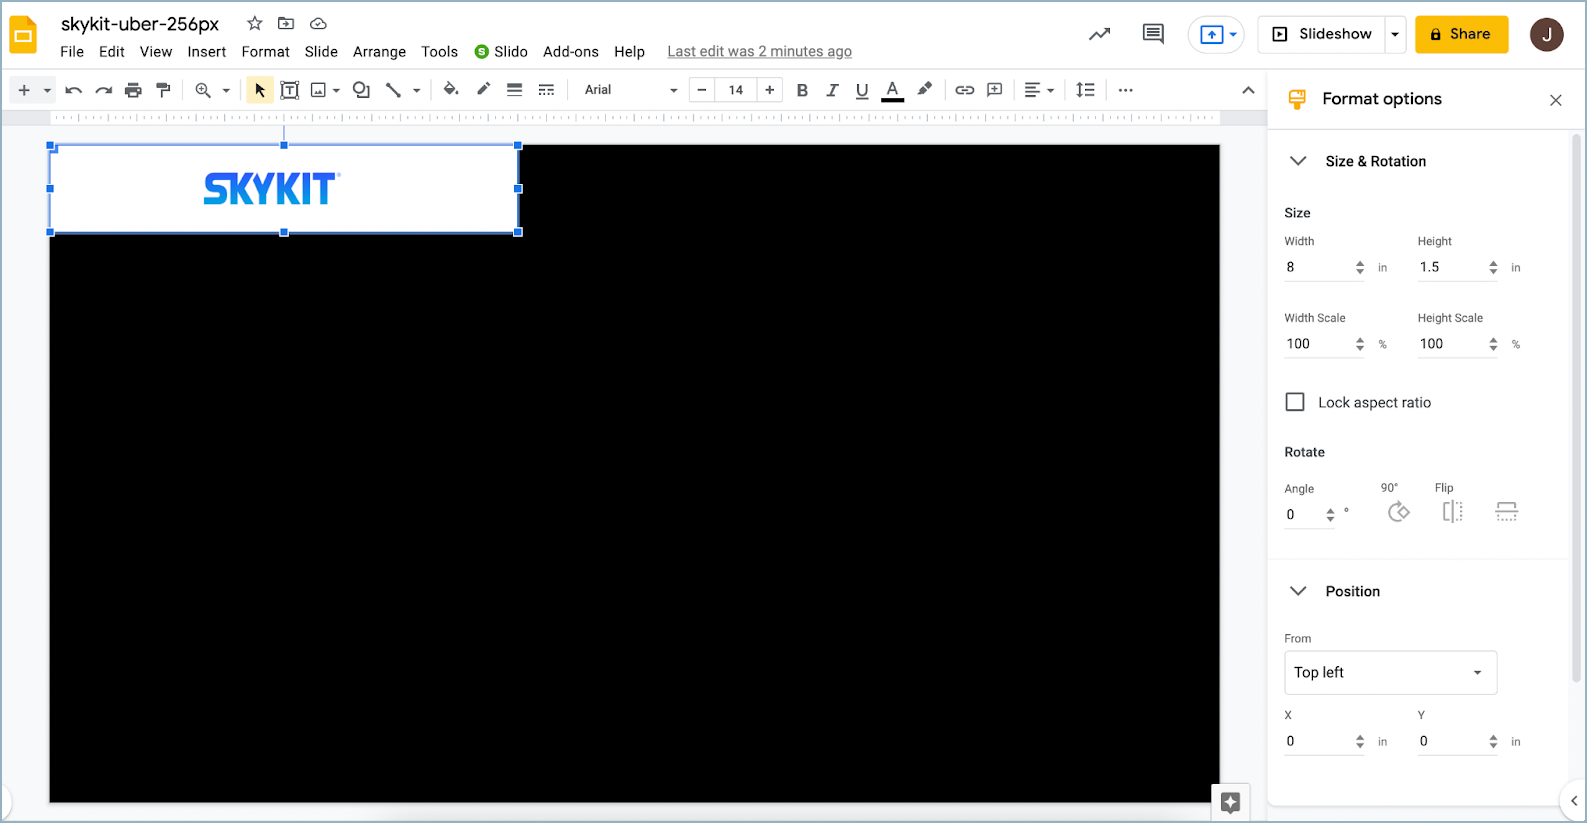Screen dimensions: 1587x823
Task: Enable Lock aspect ratio checkbox
Action: tap(1295, 402)
